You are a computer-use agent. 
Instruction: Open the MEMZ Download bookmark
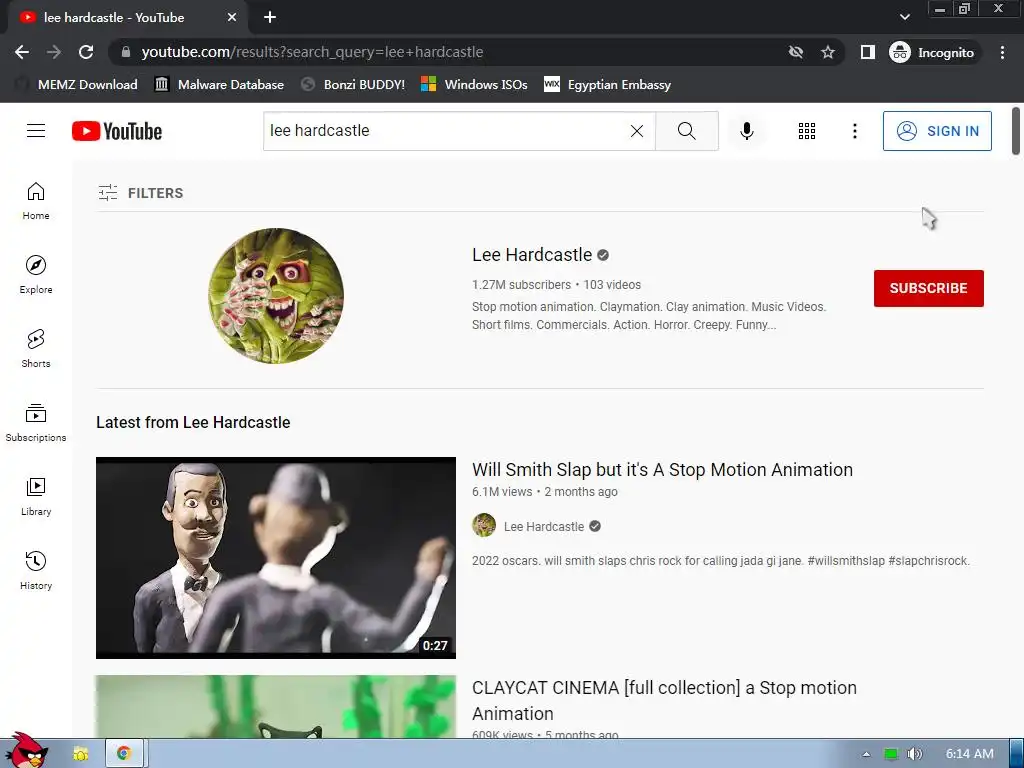tap(76, 84)
